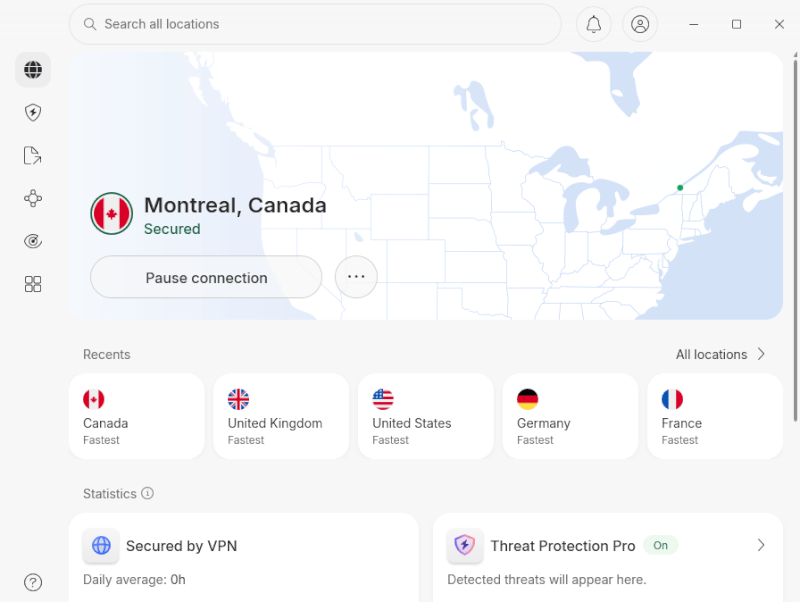Click the Montreal, Canada heading
Image resolution: width=800 pixels, height=602 pixels.
pos(235,205)
